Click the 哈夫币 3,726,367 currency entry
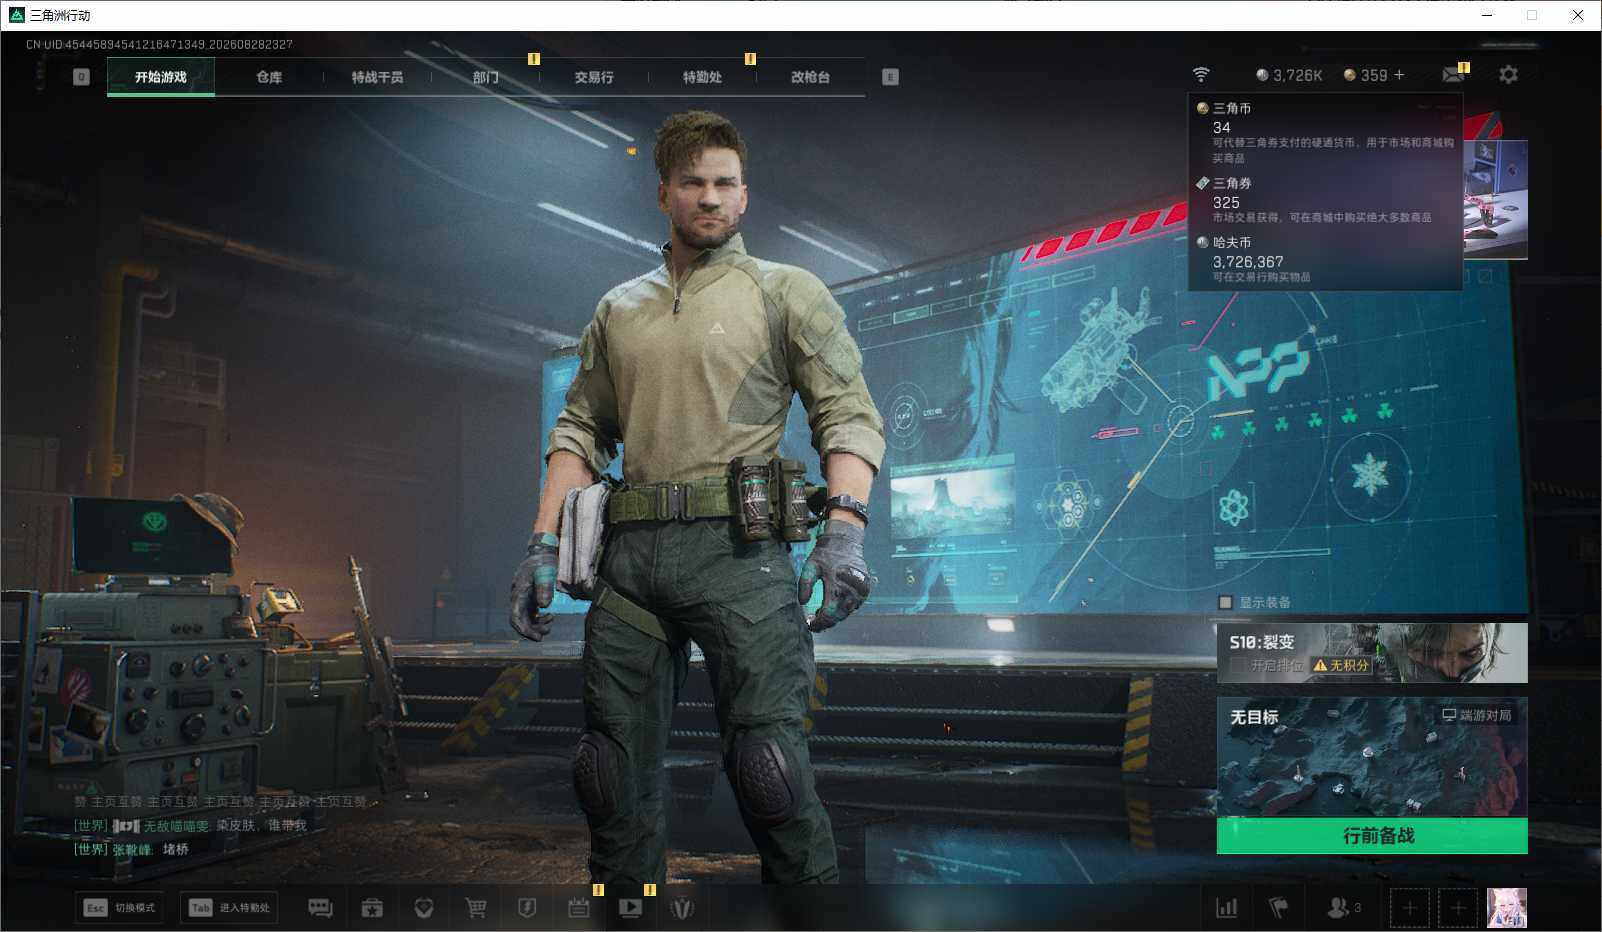 [1325, 259]
